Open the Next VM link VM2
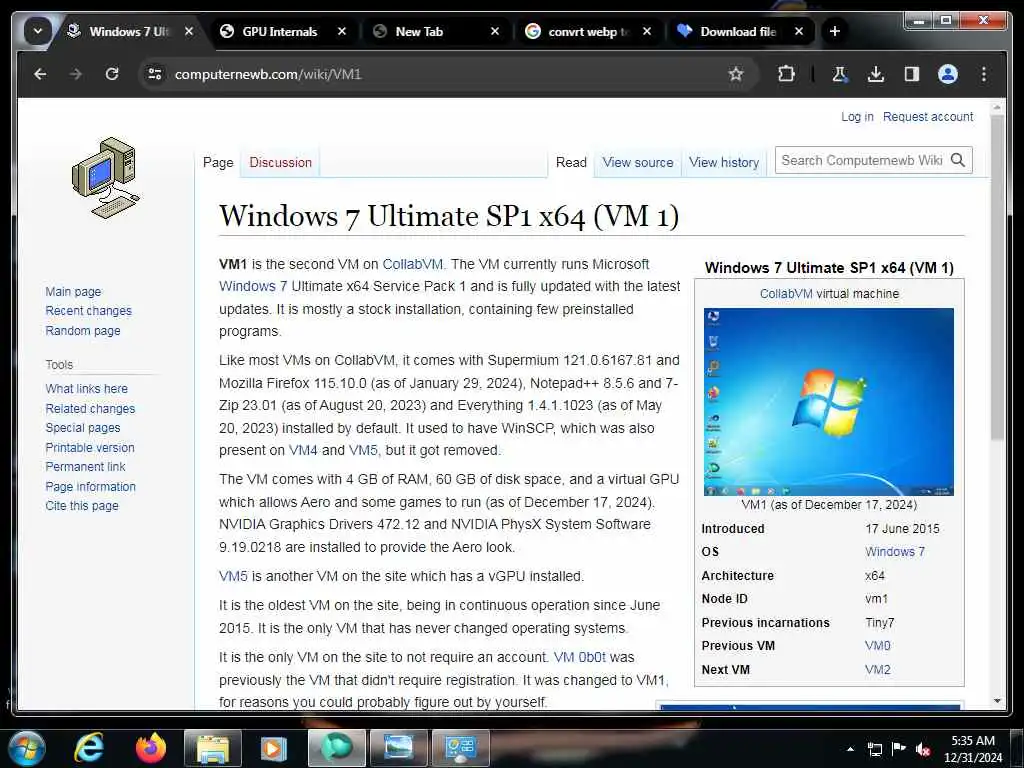This screenshot has height=768, width=1024. tap(877, 669)
